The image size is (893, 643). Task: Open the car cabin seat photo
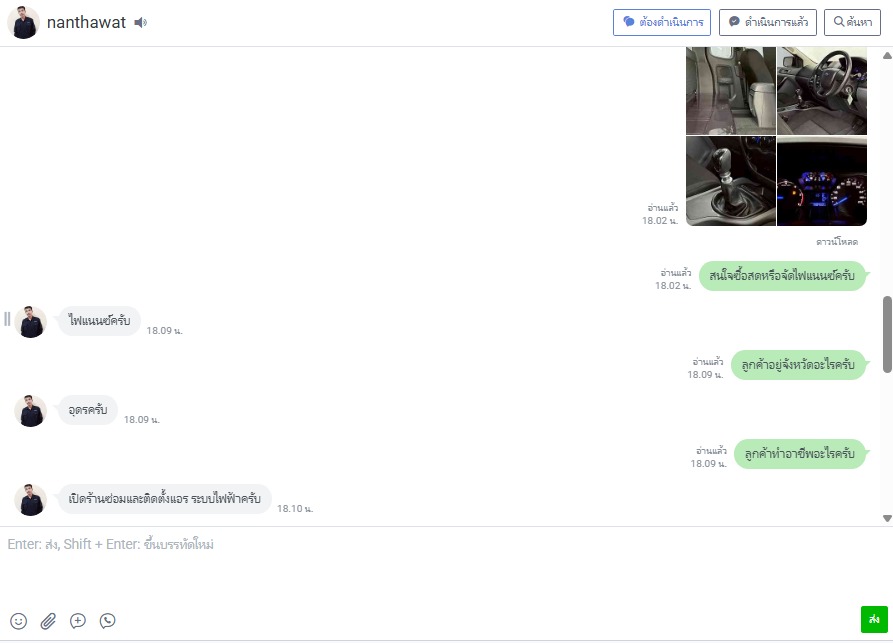(731, 91)
